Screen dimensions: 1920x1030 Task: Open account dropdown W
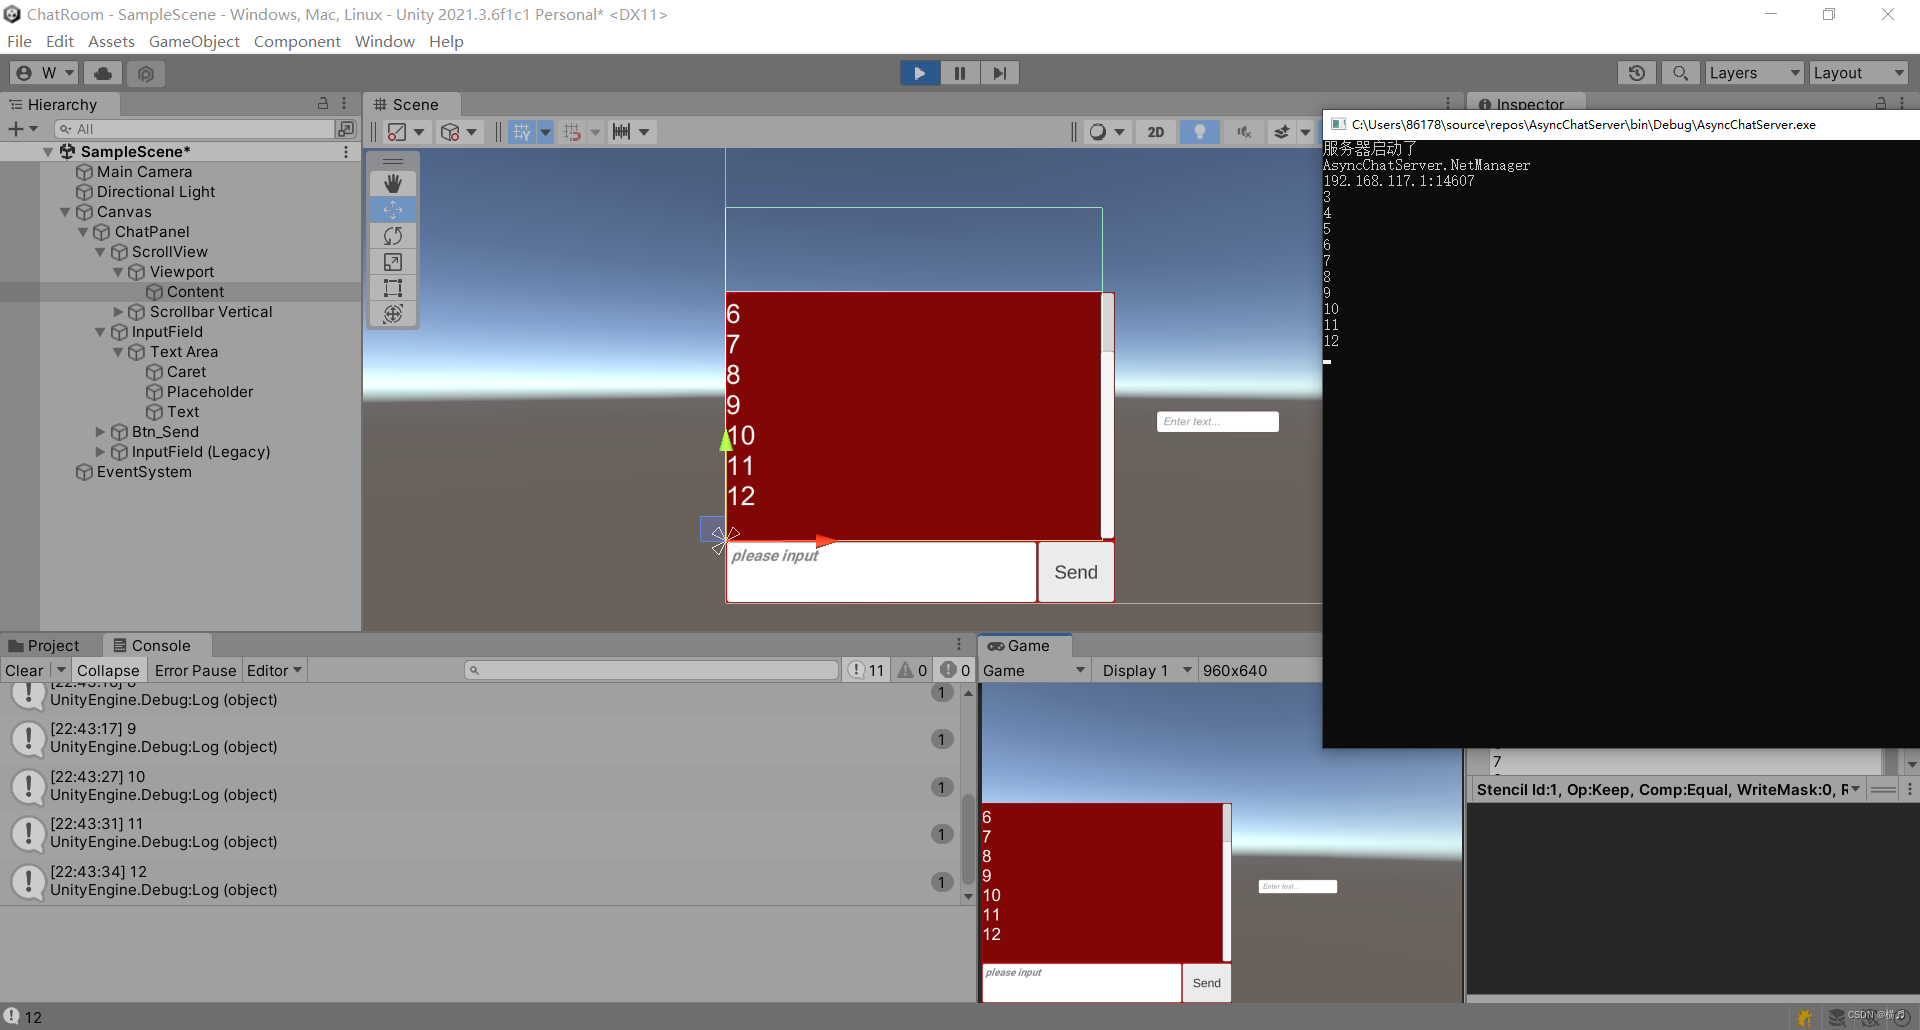coord(45,73)
